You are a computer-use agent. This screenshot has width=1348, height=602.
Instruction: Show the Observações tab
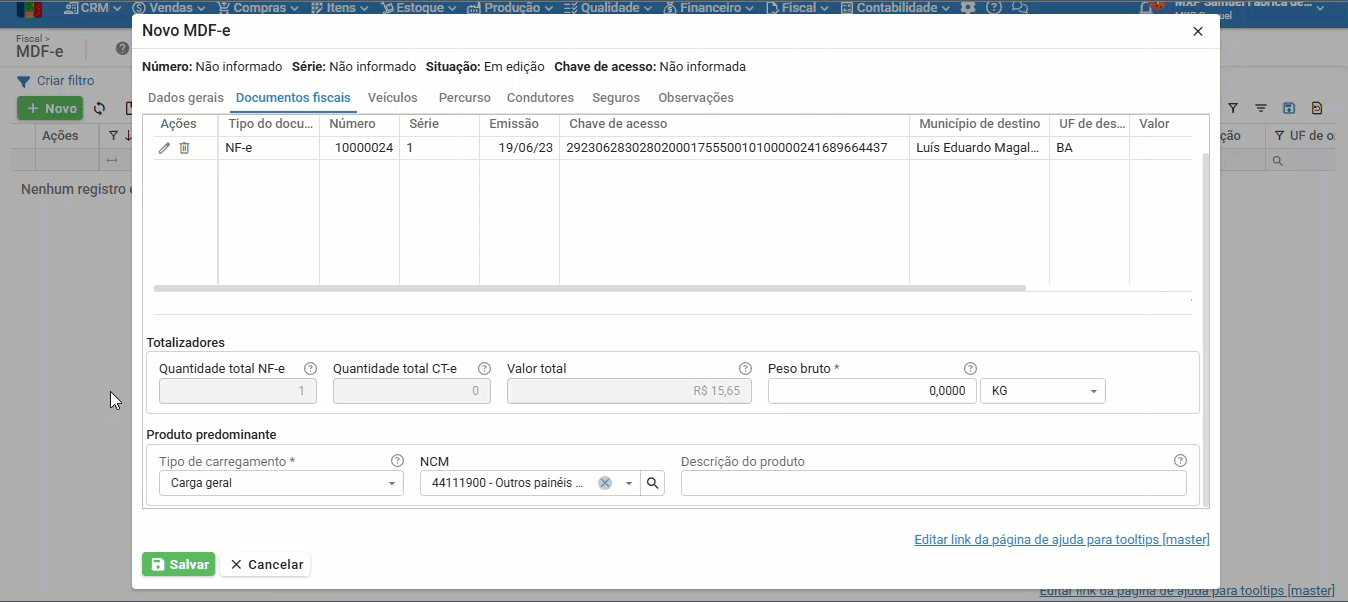[696, 98]
